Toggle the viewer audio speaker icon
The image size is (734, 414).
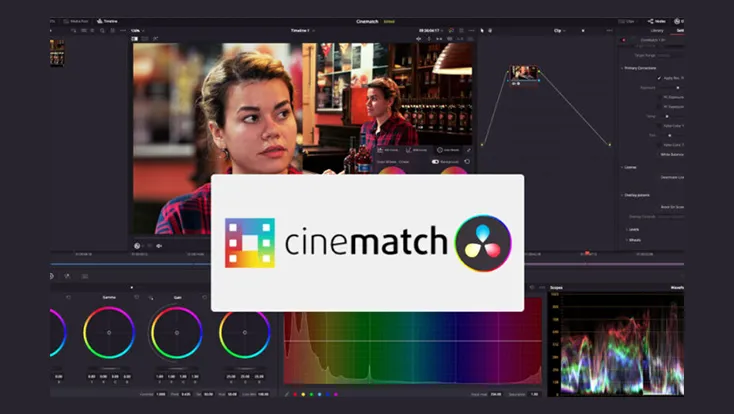(x=159, y=245)
